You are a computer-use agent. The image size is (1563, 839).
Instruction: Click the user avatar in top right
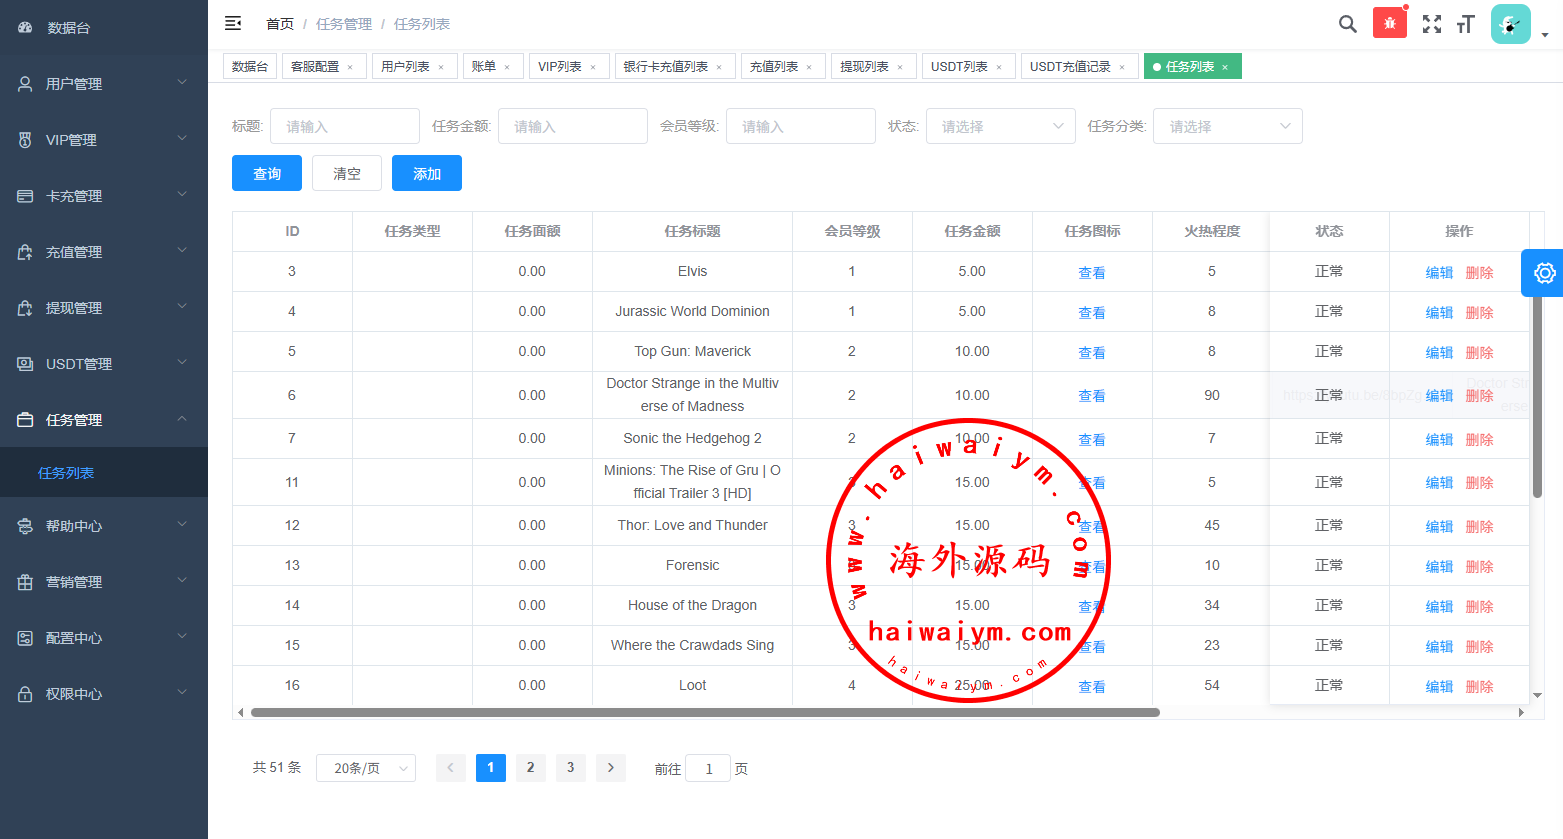pyautogui.click(x=1510, y=24)
